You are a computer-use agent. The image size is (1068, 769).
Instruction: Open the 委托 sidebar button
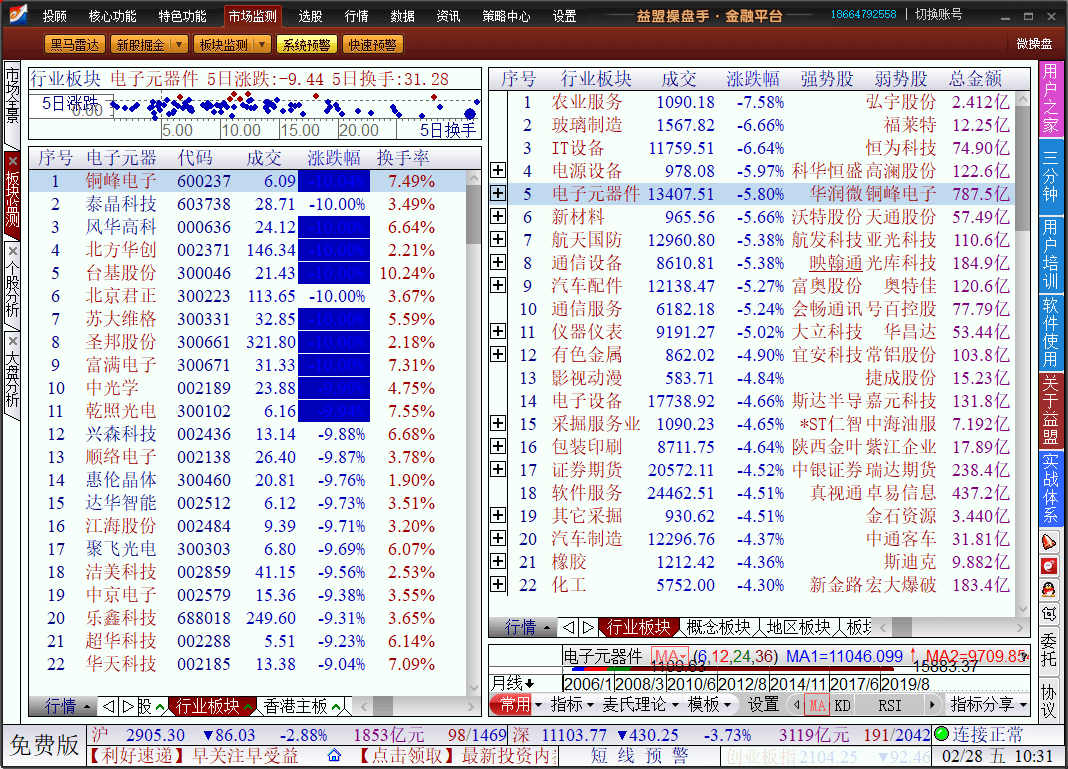tap(1049, 649)
